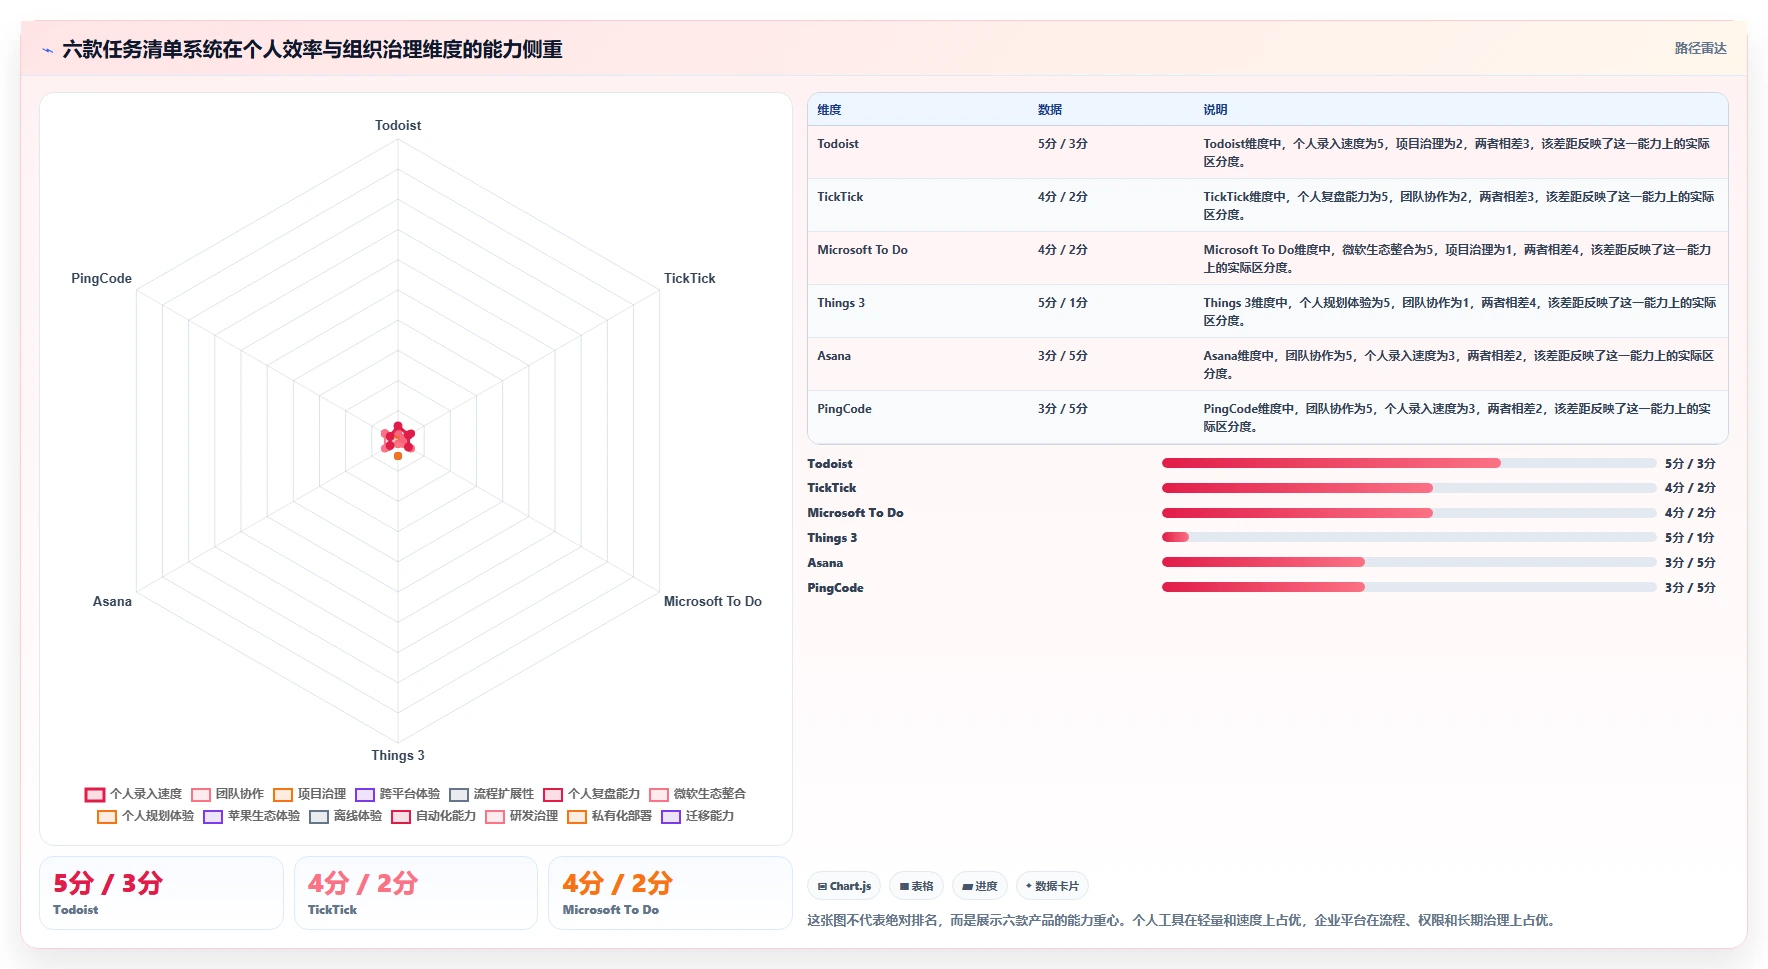Screen dimensions: 1768x969
Task: Open the Microsoft To Do 4分 / 2分 data card
Action: point(670,893)
